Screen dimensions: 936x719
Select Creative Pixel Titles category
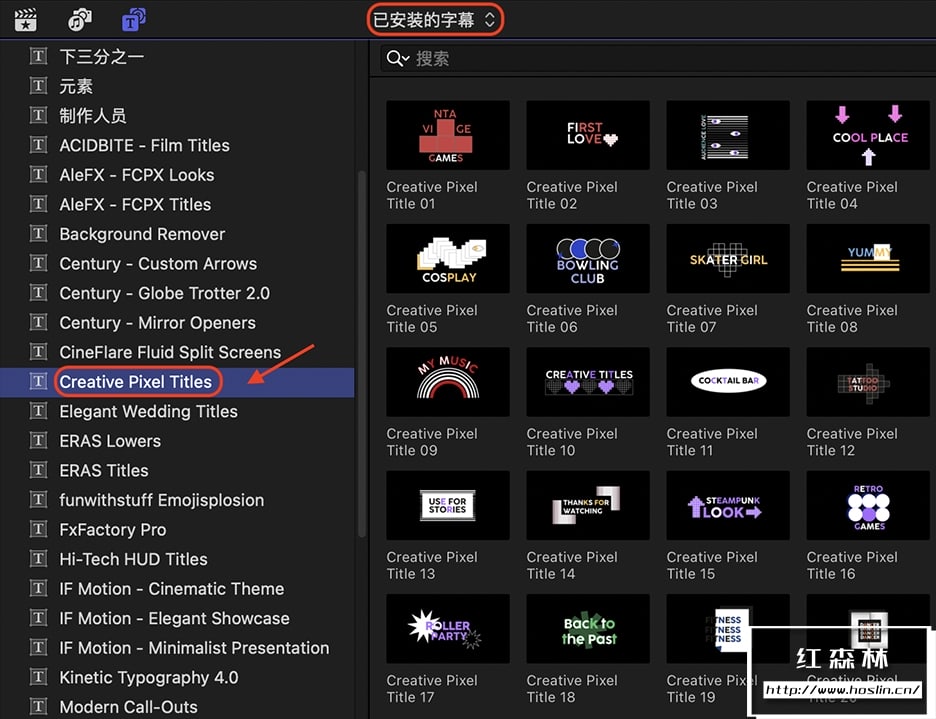coord(177,382)
